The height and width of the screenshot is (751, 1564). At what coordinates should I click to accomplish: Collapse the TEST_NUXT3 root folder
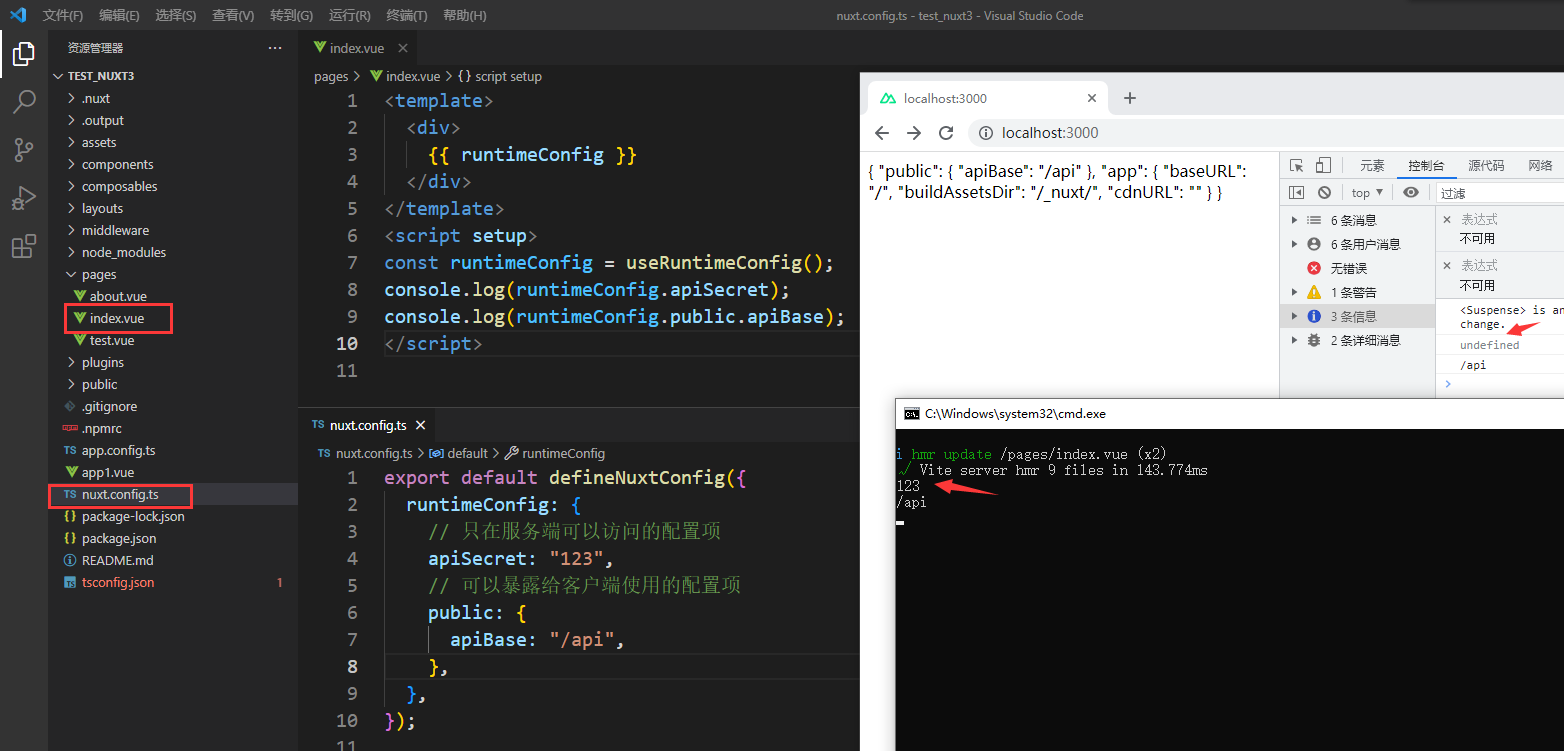(x=173, y=76)
